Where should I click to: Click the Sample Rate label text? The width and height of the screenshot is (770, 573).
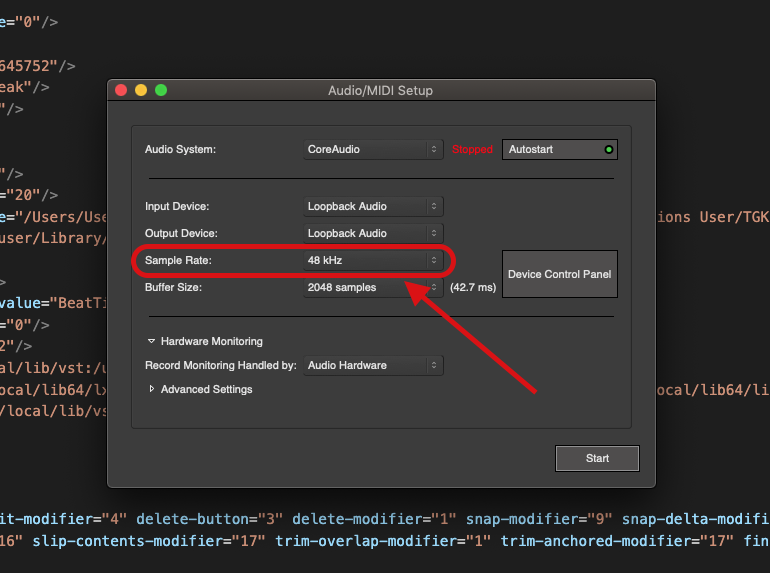(179, 260)
